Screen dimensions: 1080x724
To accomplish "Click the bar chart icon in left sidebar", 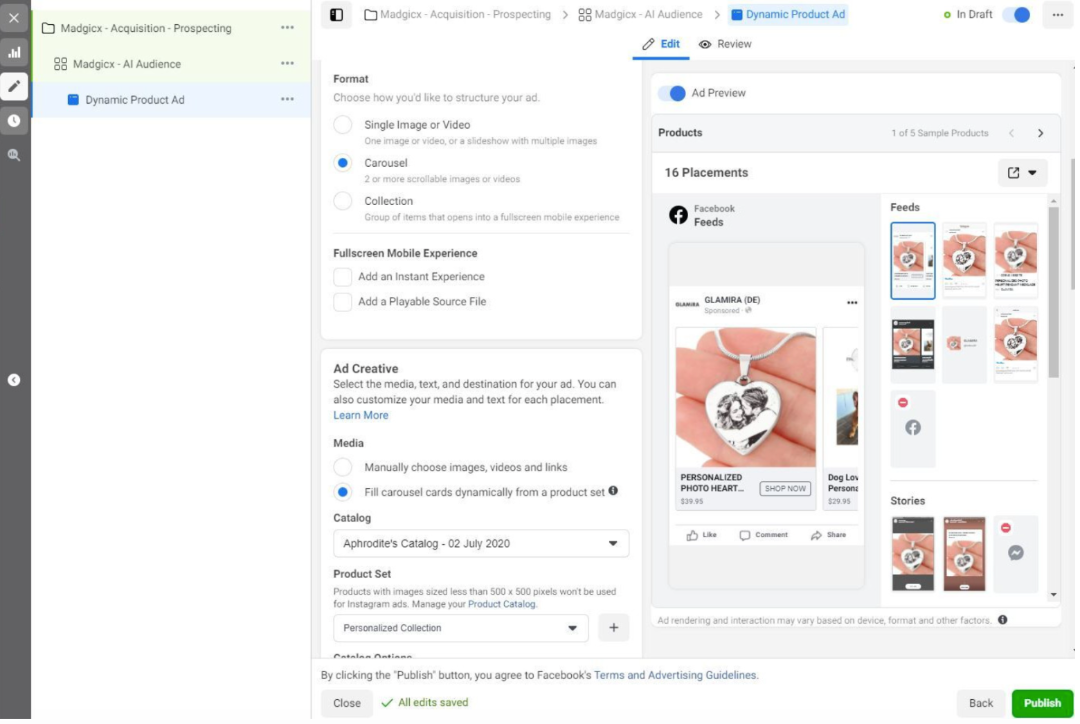I will tap(14, 52).
